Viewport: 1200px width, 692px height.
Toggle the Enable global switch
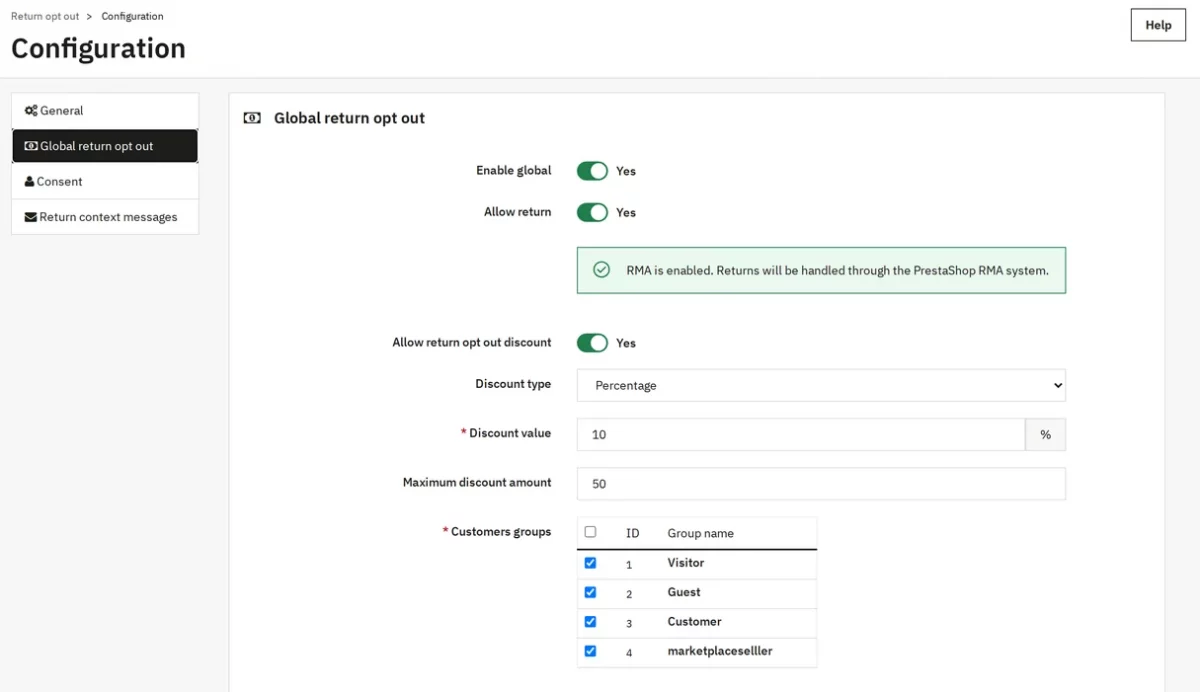592,171
